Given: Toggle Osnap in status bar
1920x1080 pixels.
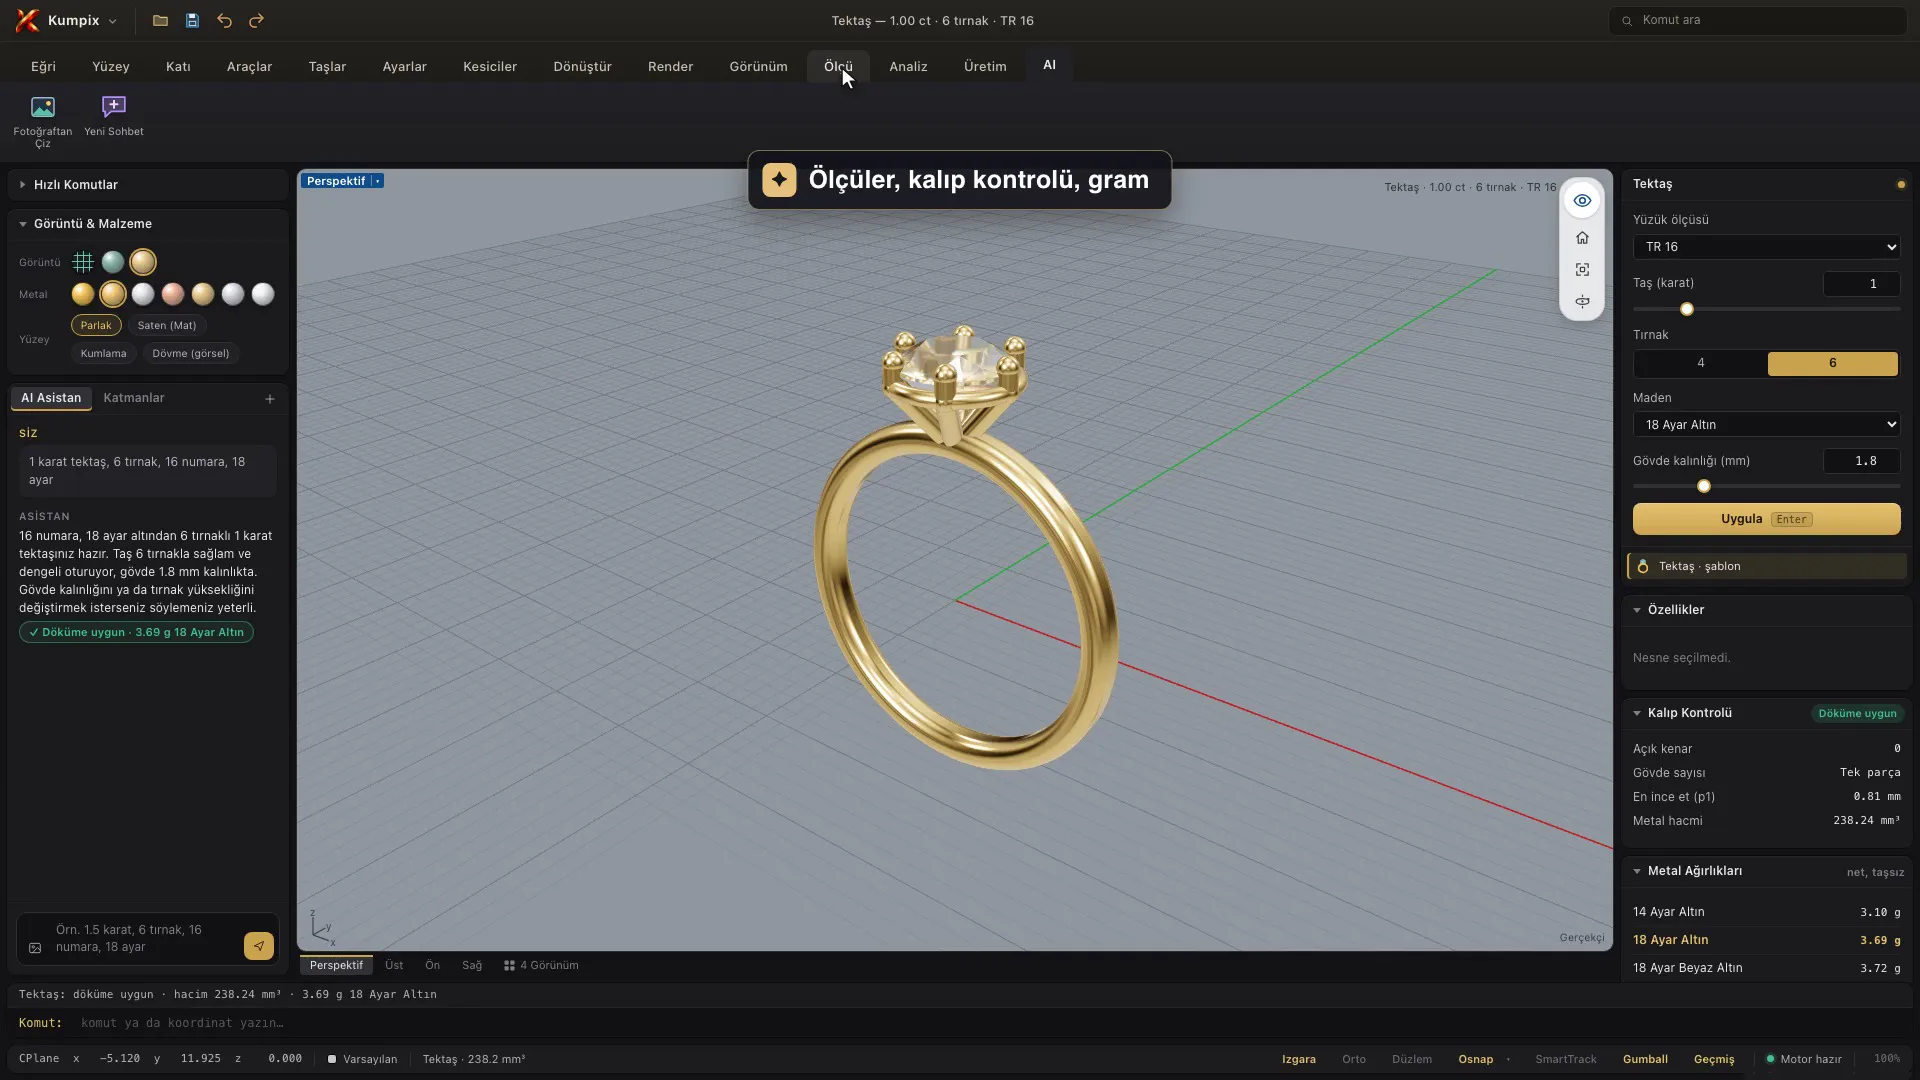Looking at the screenshot, I should [1475, 1059].
